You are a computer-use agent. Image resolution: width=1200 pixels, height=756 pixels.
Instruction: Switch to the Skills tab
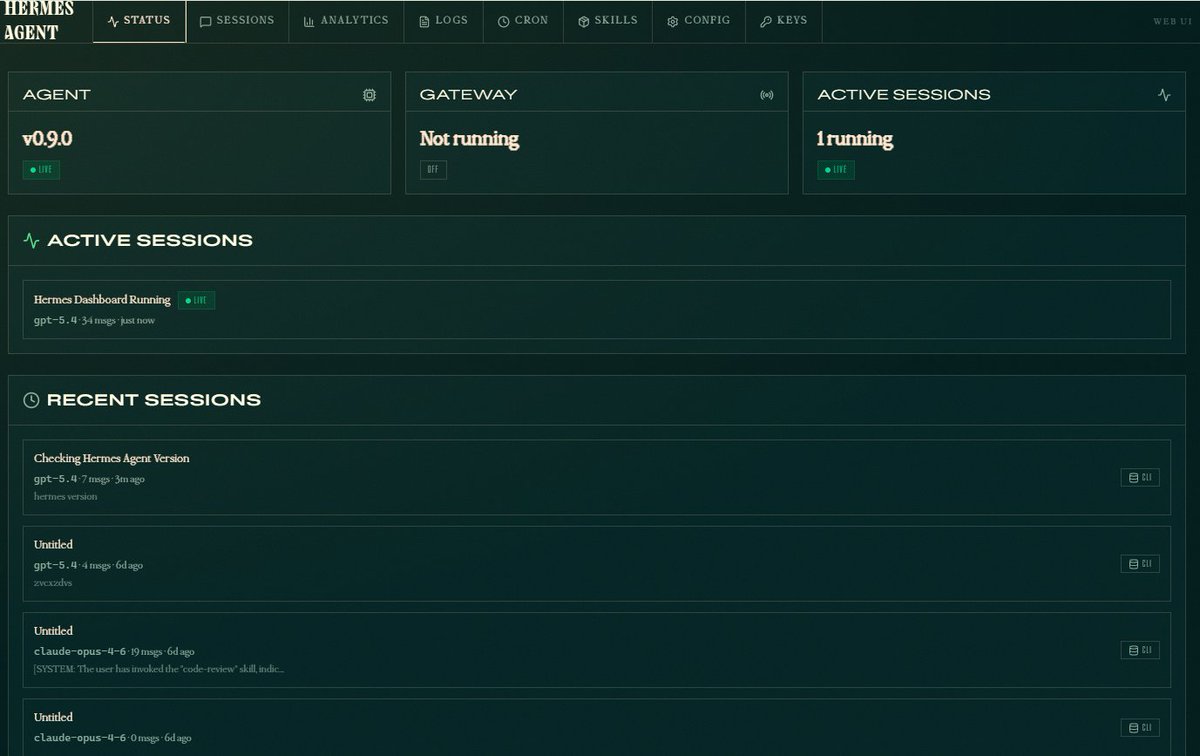608,21
